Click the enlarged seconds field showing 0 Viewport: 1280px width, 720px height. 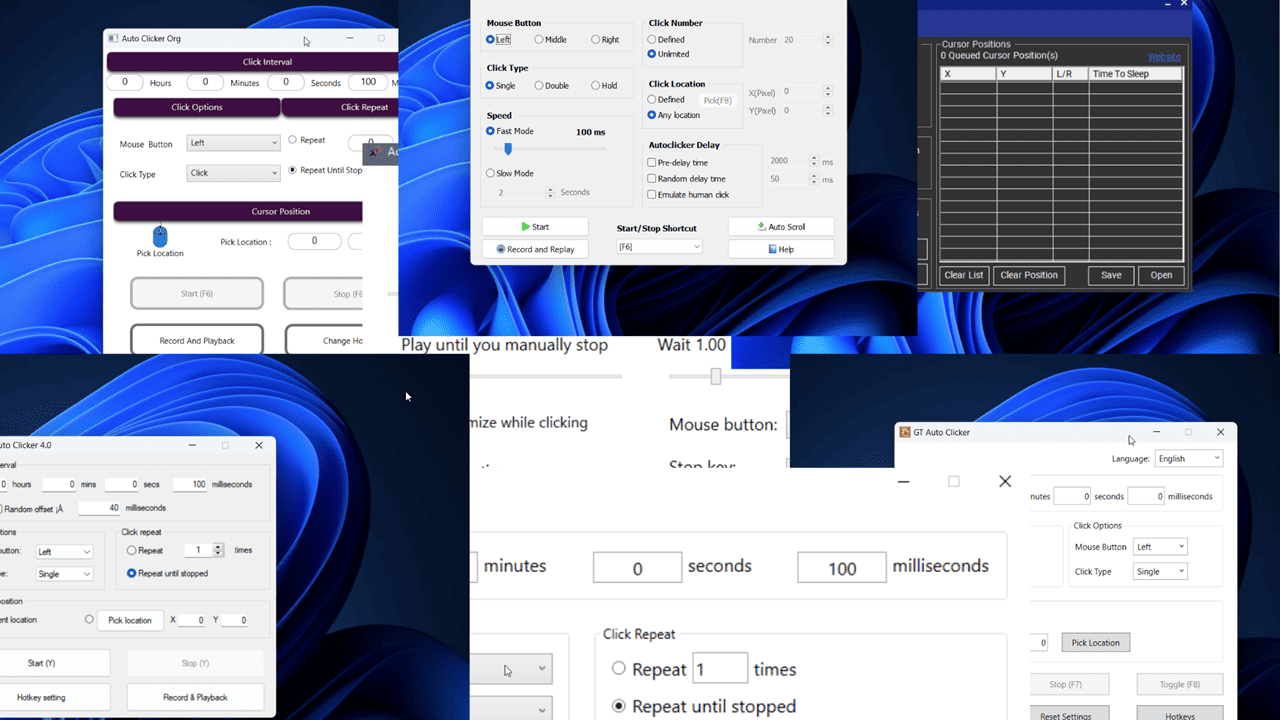point(637,567)
